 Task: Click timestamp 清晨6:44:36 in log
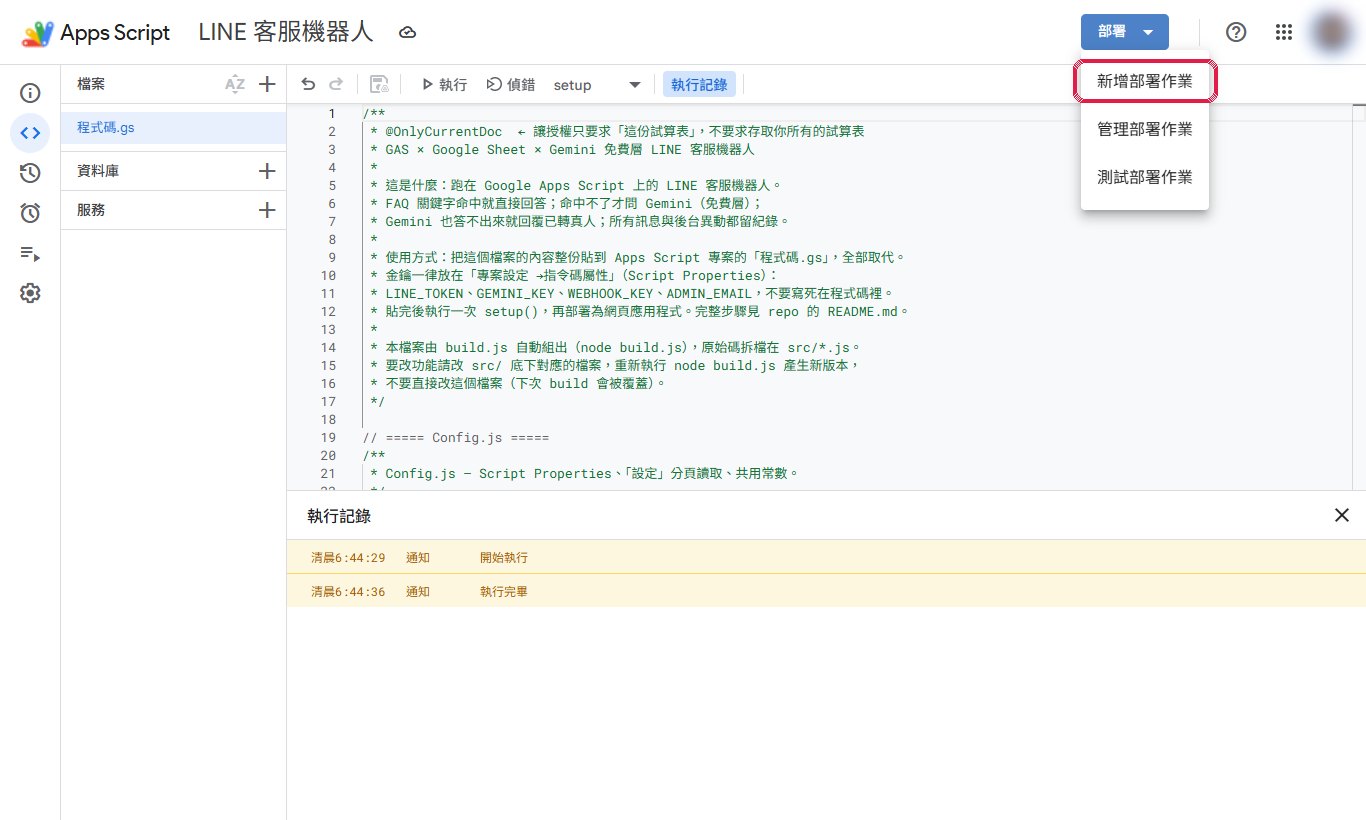348,591
